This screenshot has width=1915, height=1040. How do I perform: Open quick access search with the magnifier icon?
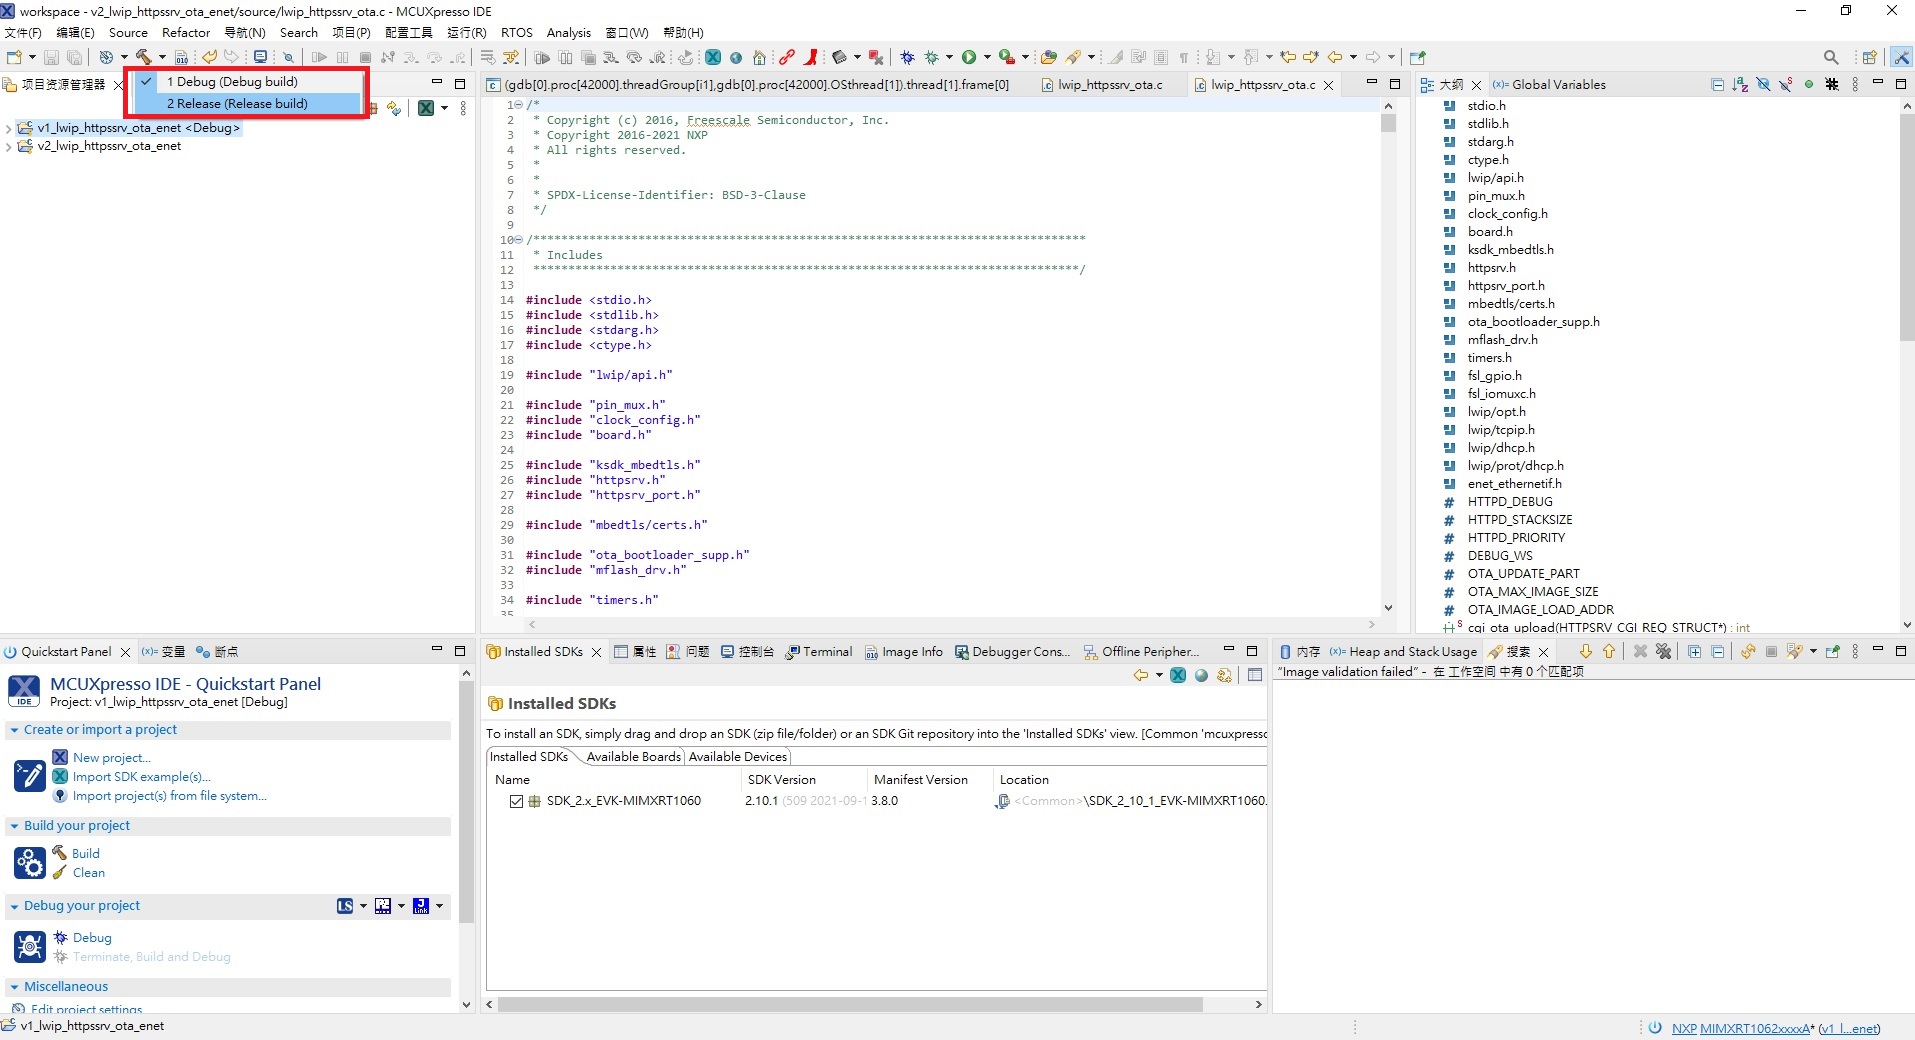coord(1833,57)
